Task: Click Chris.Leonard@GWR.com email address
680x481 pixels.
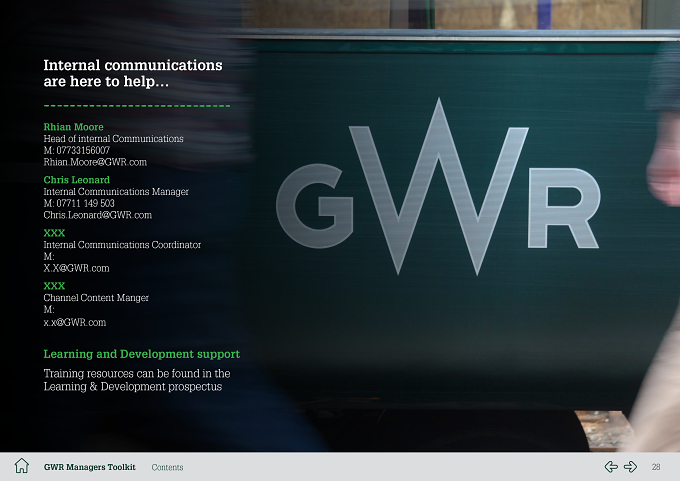Action: [x=98, y=215]
